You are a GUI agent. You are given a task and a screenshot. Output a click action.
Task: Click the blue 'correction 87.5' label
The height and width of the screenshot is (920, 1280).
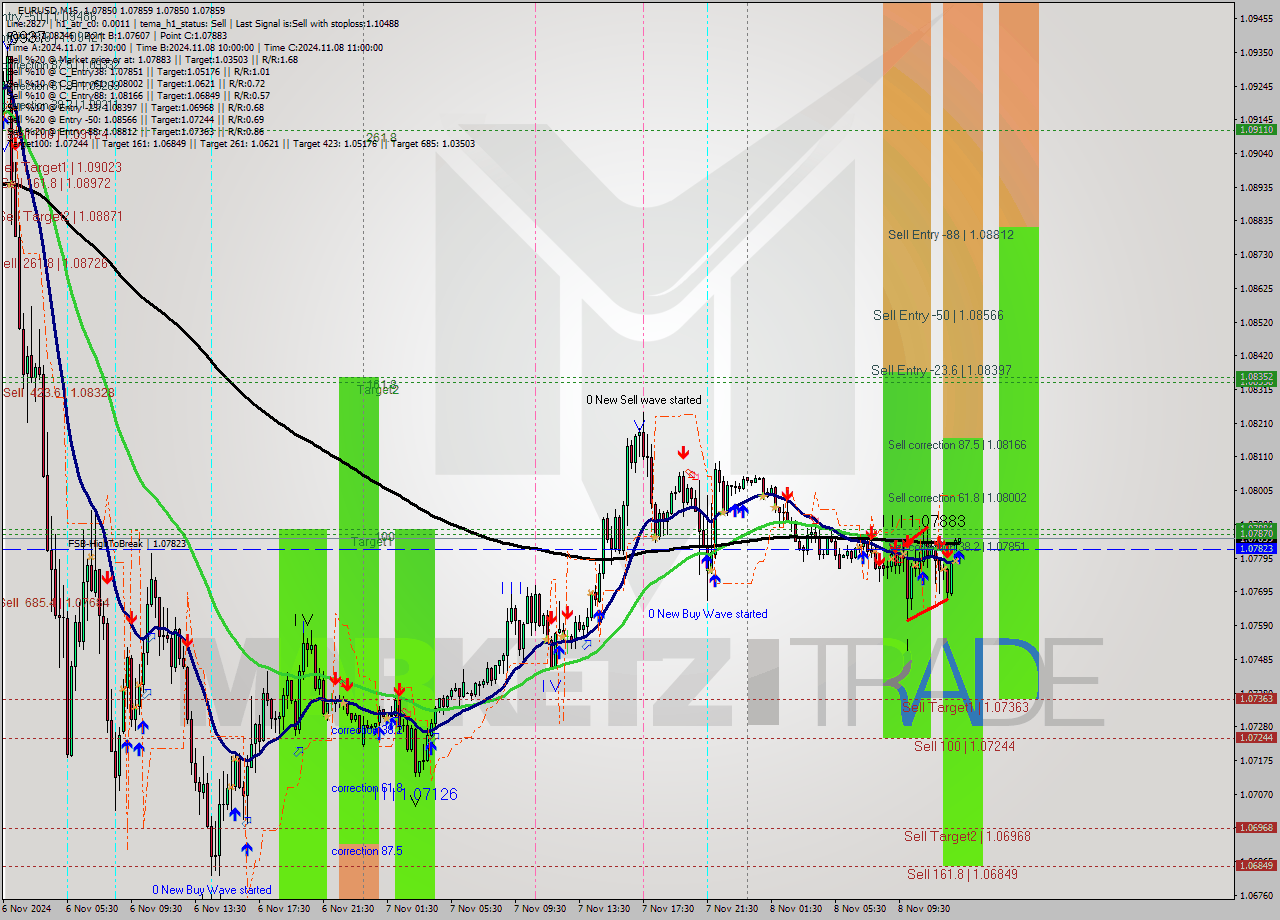(x=367, y=851)
